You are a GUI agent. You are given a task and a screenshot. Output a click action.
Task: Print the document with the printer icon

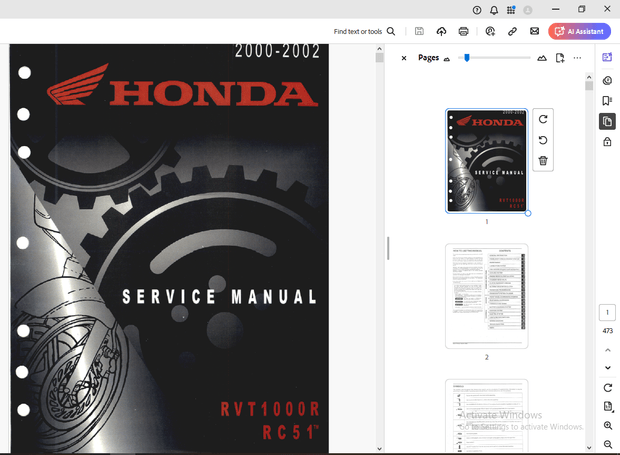pos(463,31)
